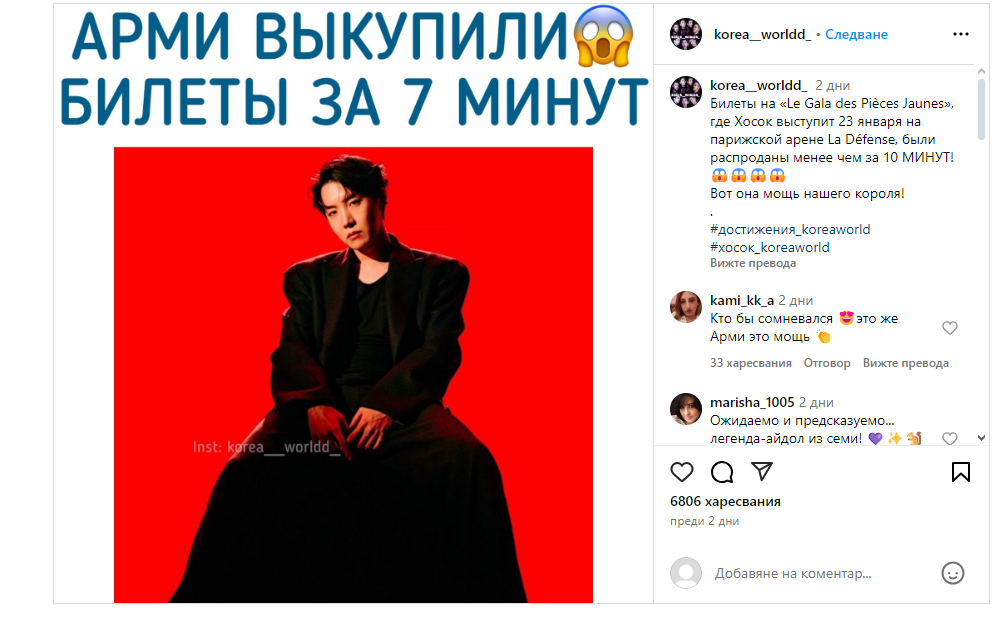This screenshot has height=617, width=993.
Task: Open the three-dot more options menu
Action: coord(961,34)
